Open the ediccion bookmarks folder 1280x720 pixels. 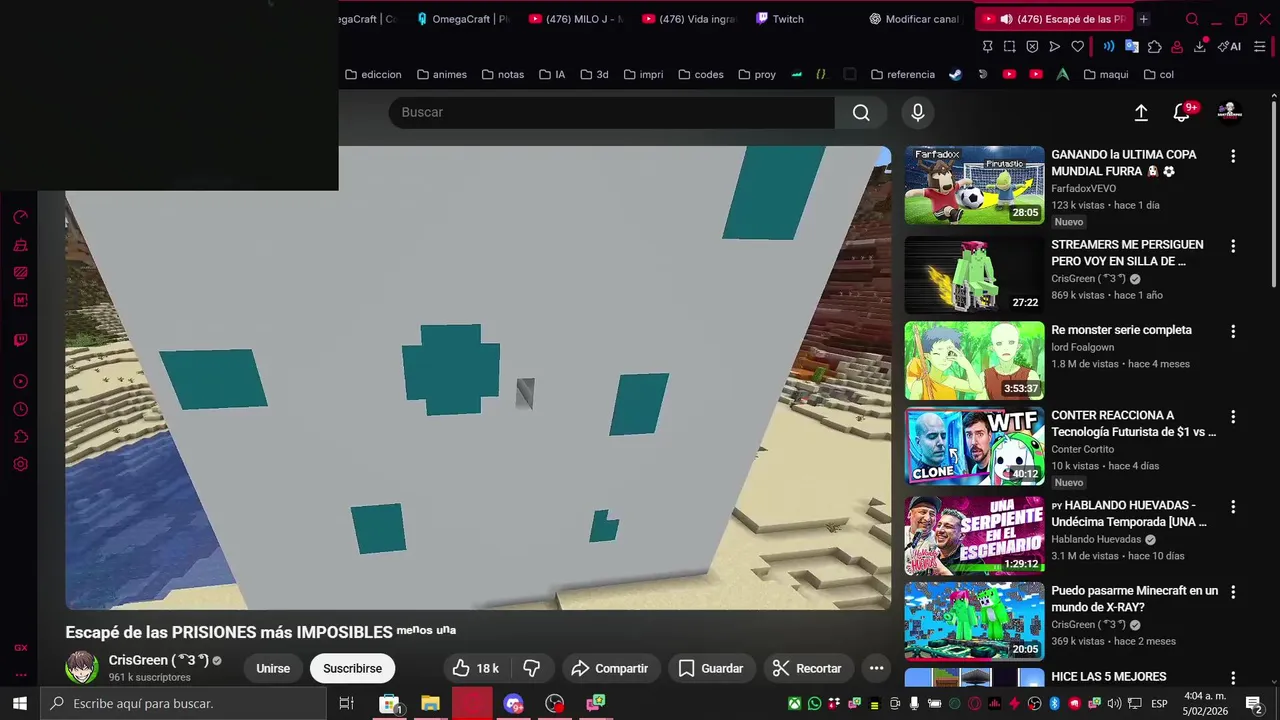coord(373,74)
